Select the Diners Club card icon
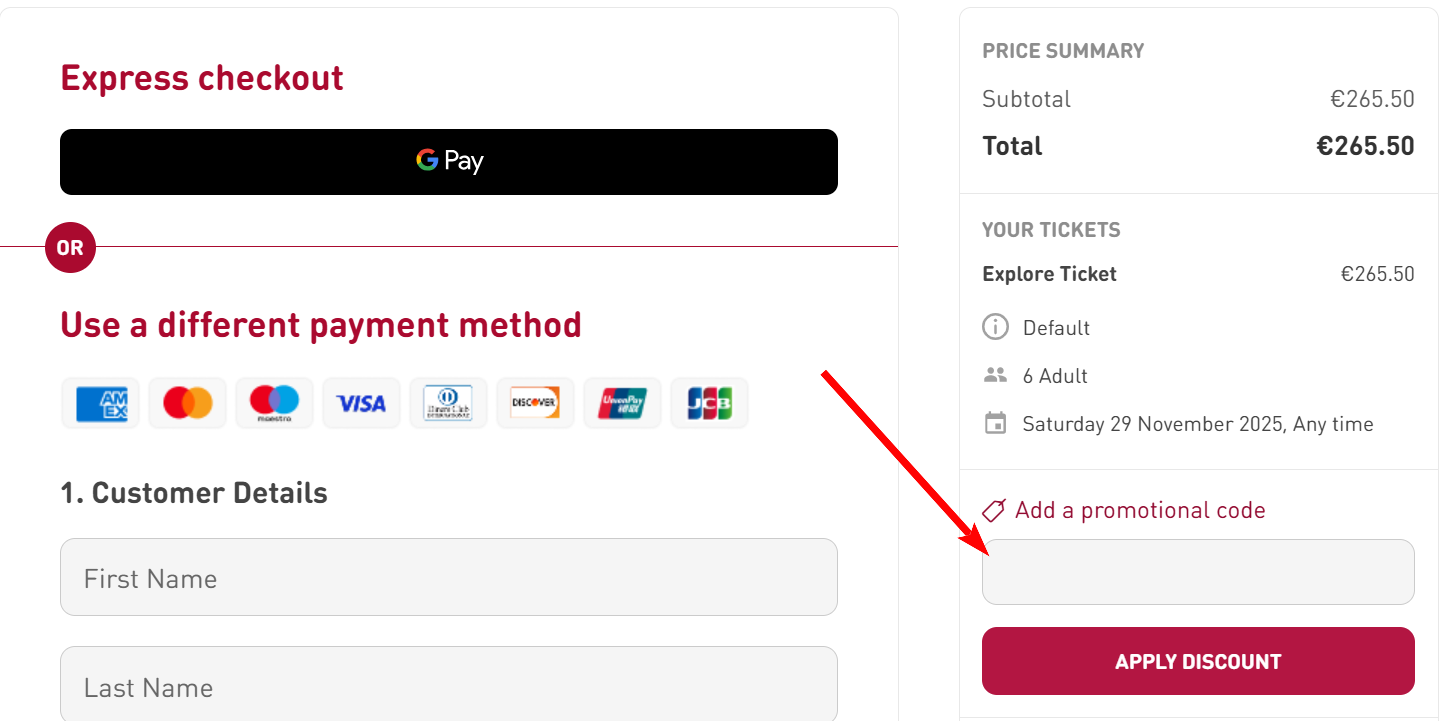The height and width of the screenshot is (721, 1440). click(448, 402)
